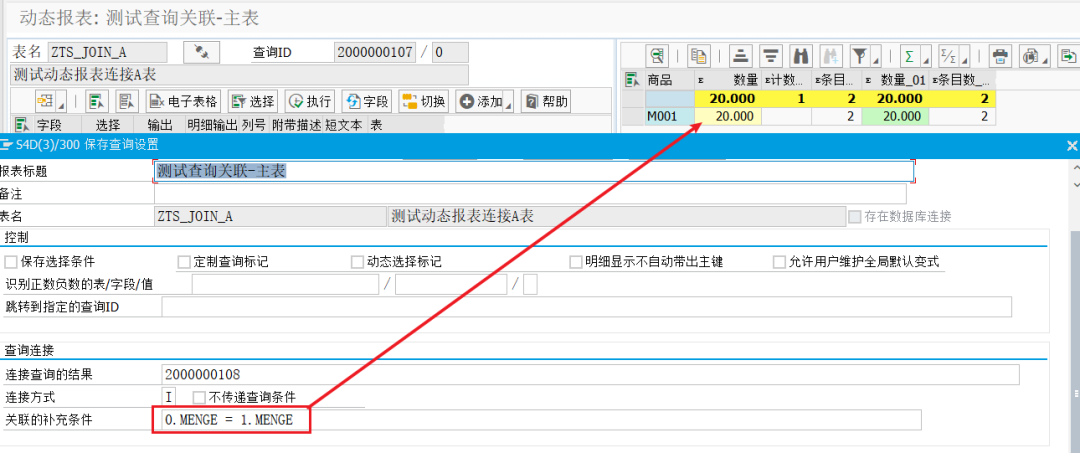This screenshot has width=1080, height=453.
Task: Click the find next binoculars icon
Action: click(x=831, y=55)
